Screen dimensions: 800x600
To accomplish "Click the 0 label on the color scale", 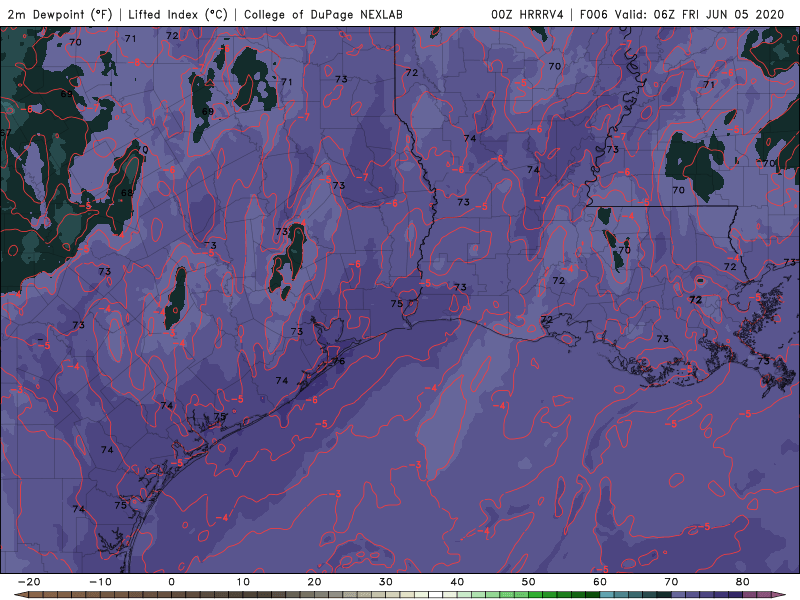I will pos(171,582).
